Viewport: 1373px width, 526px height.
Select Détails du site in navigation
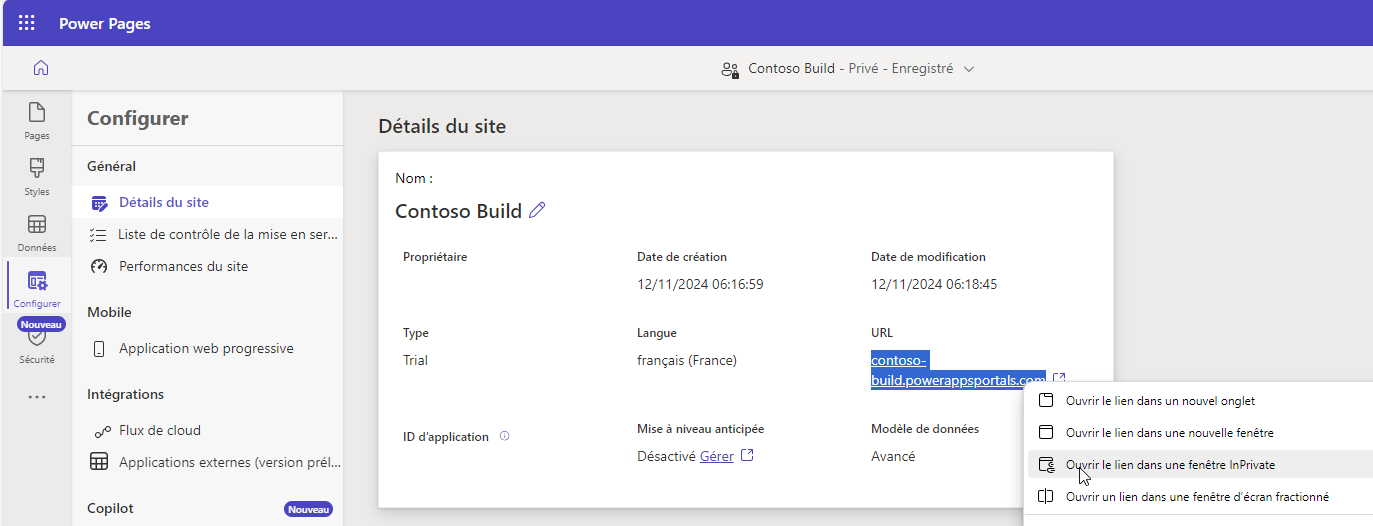point(208,202)
